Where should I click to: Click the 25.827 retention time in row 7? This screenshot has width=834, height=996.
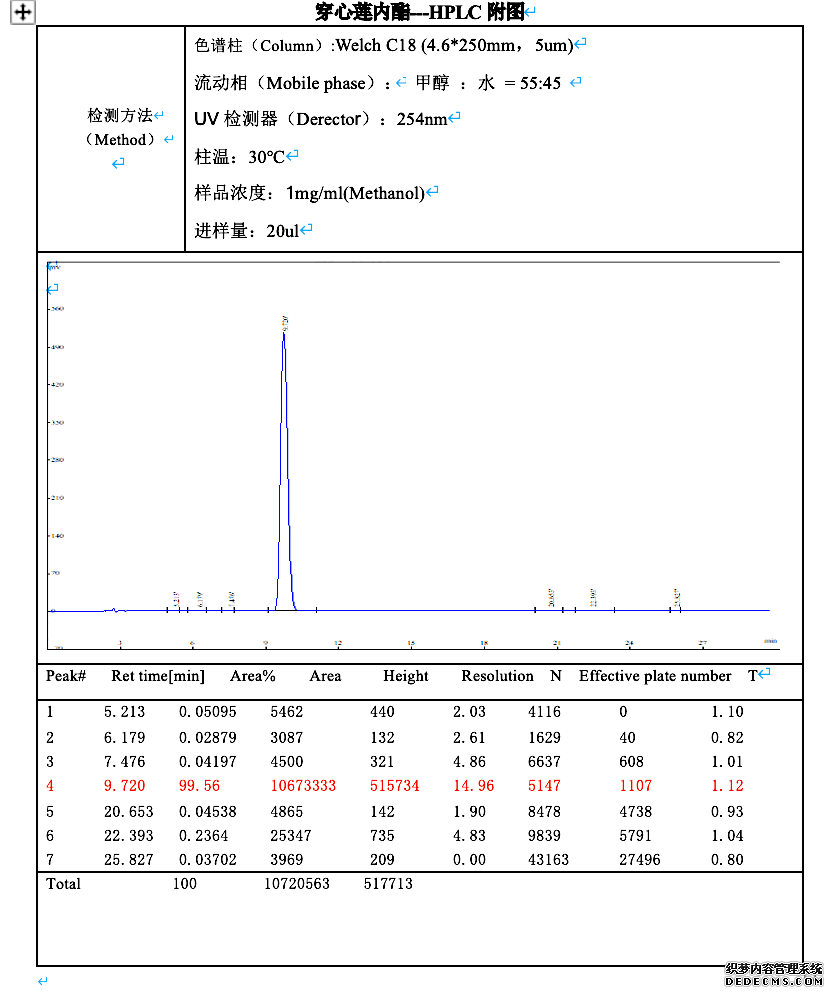pos(125,860)
